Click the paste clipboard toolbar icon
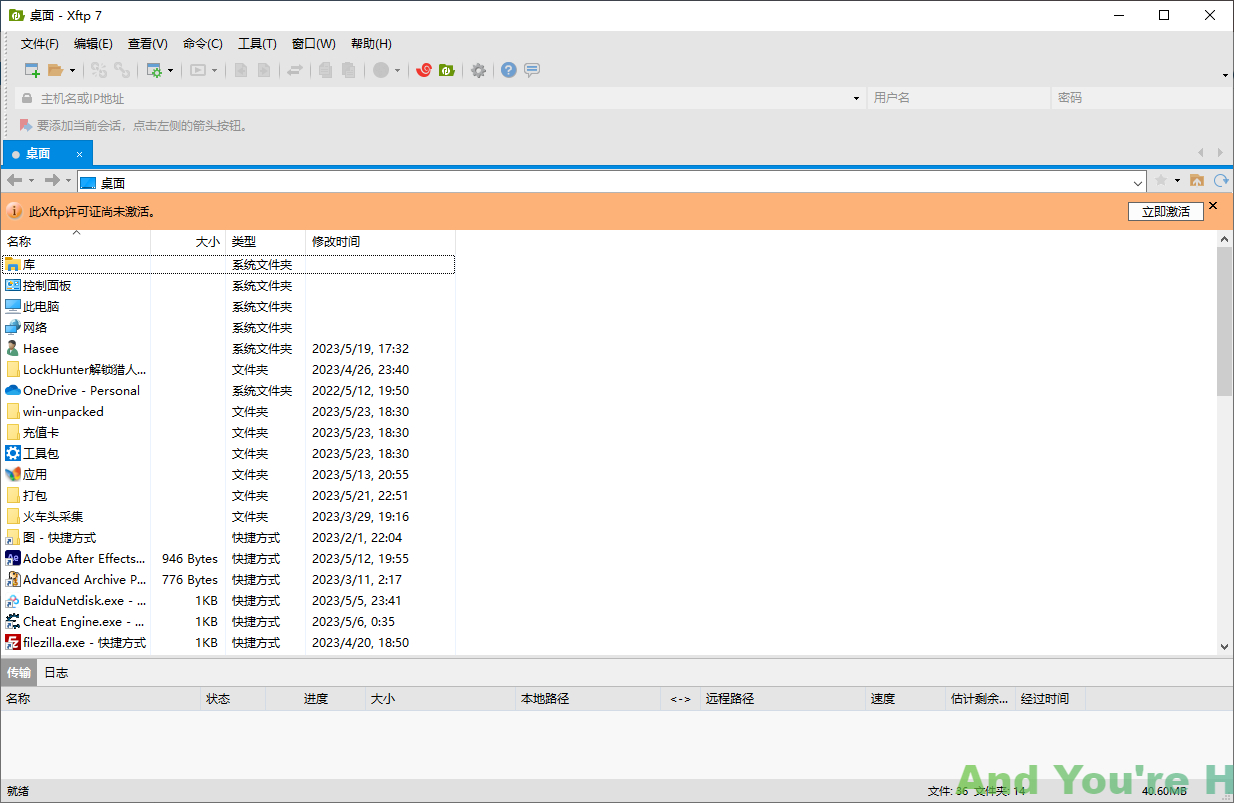 click(x=348, y=70)
